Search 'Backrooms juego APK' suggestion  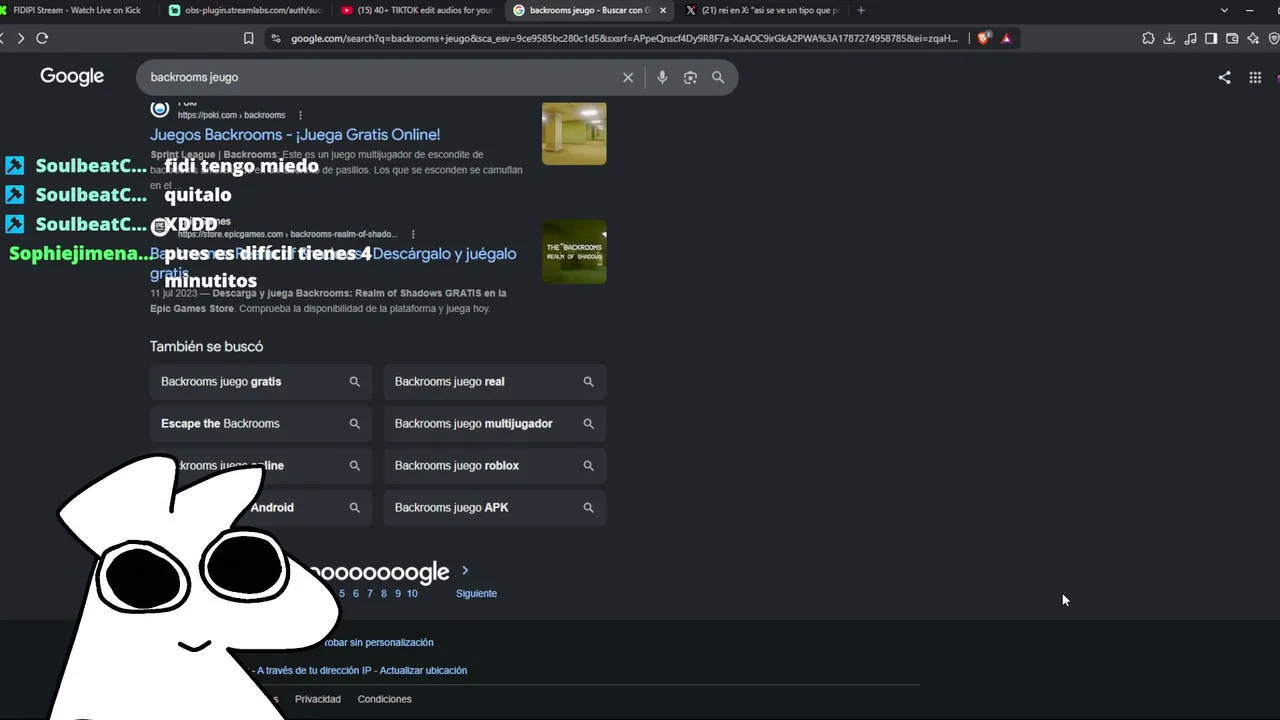tap(495, 508)
